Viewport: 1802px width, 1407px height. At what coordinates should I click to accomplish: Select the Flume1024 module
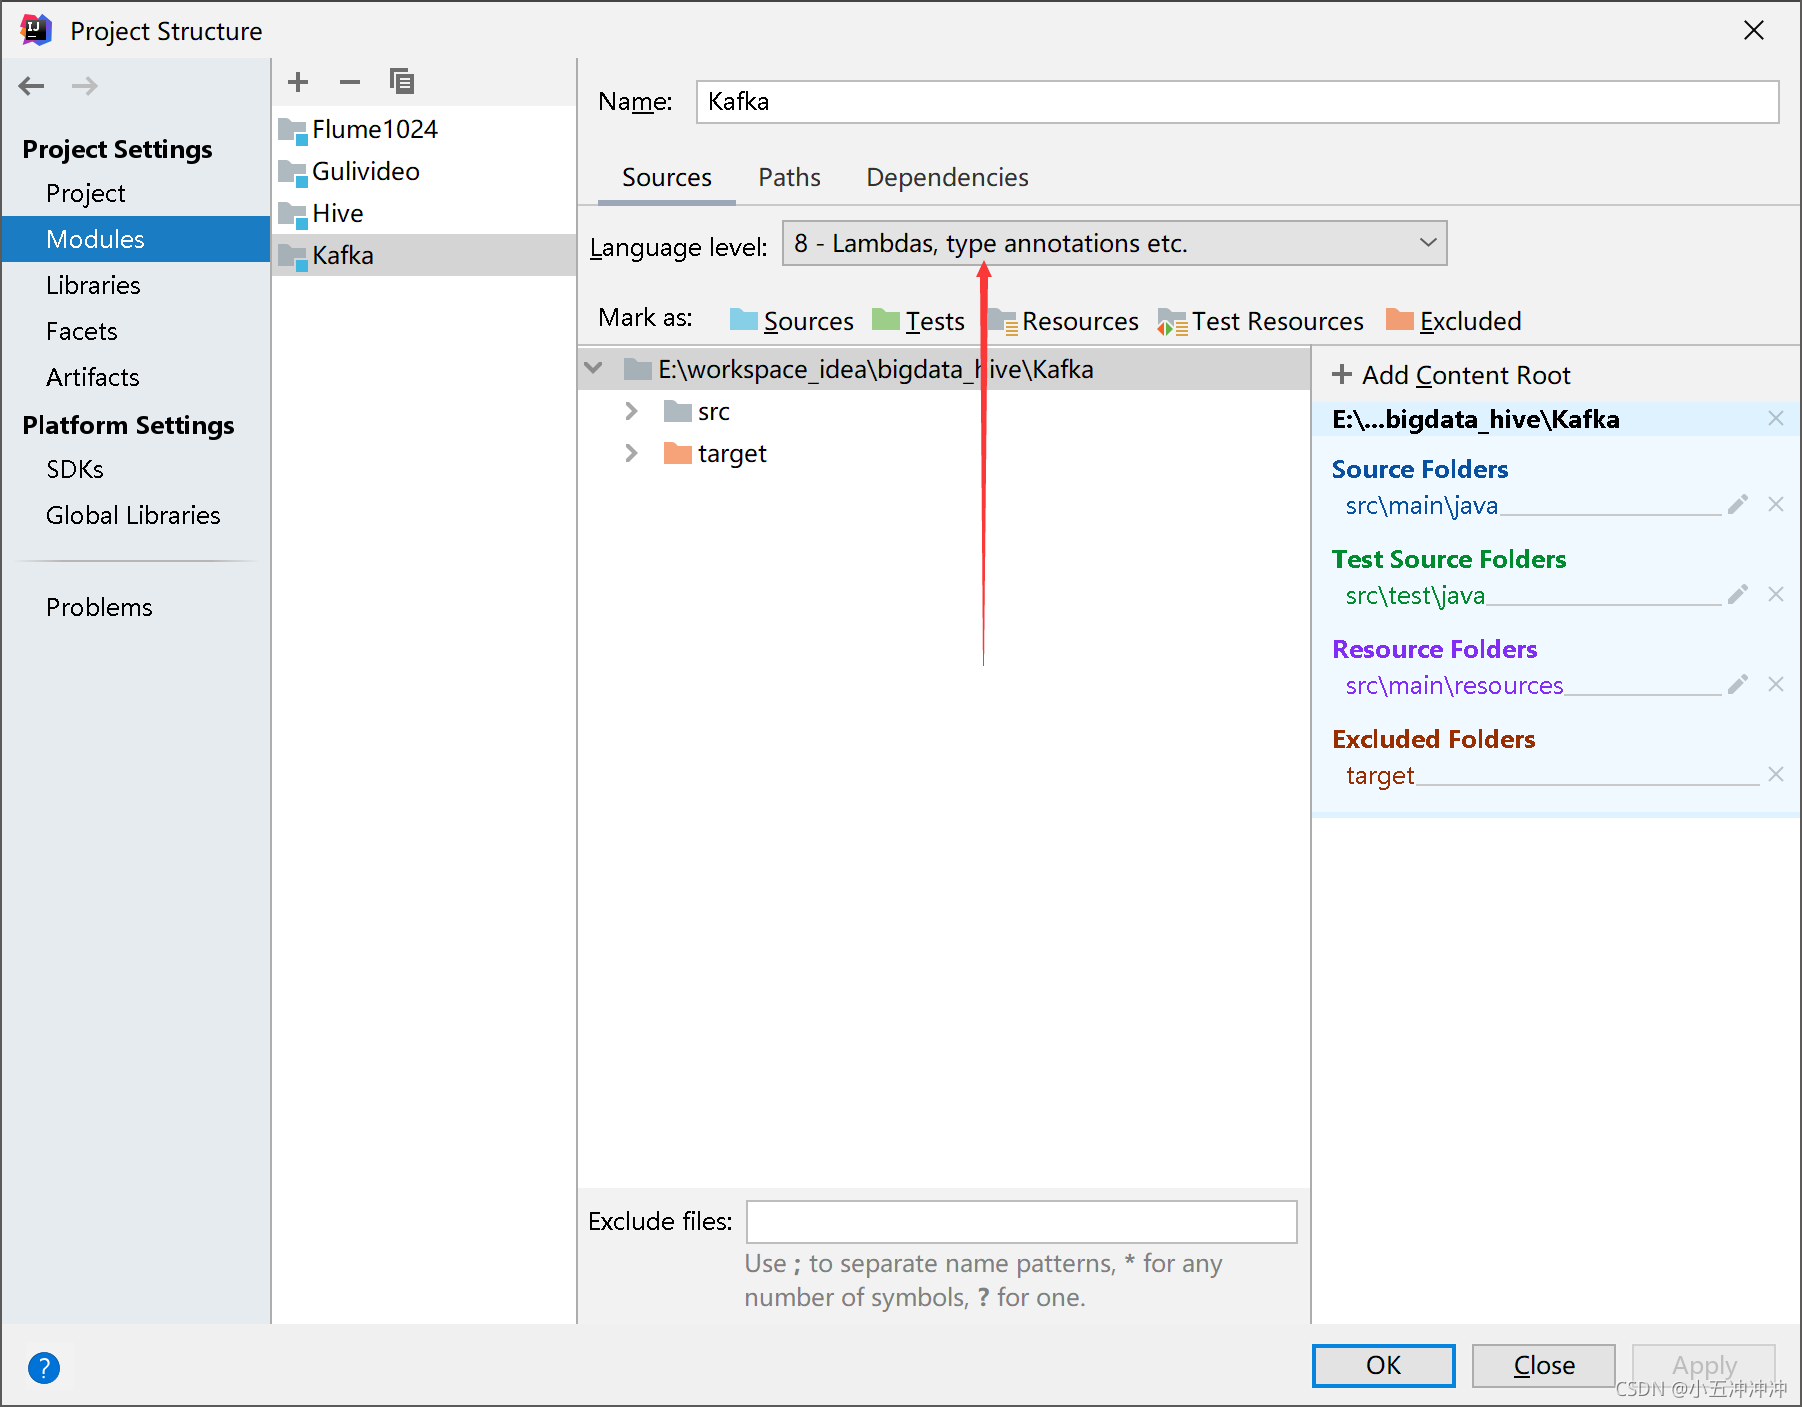click(x=424, y=129)
